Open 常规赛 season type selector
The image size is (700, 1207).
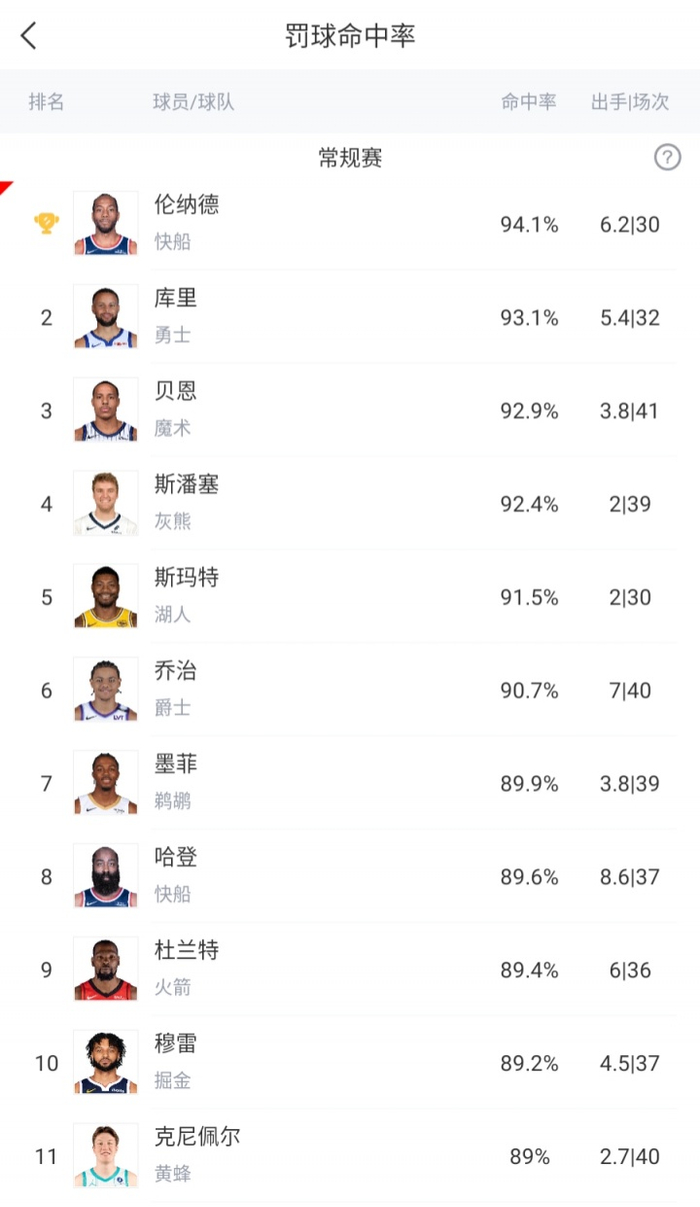click(350, 158)
